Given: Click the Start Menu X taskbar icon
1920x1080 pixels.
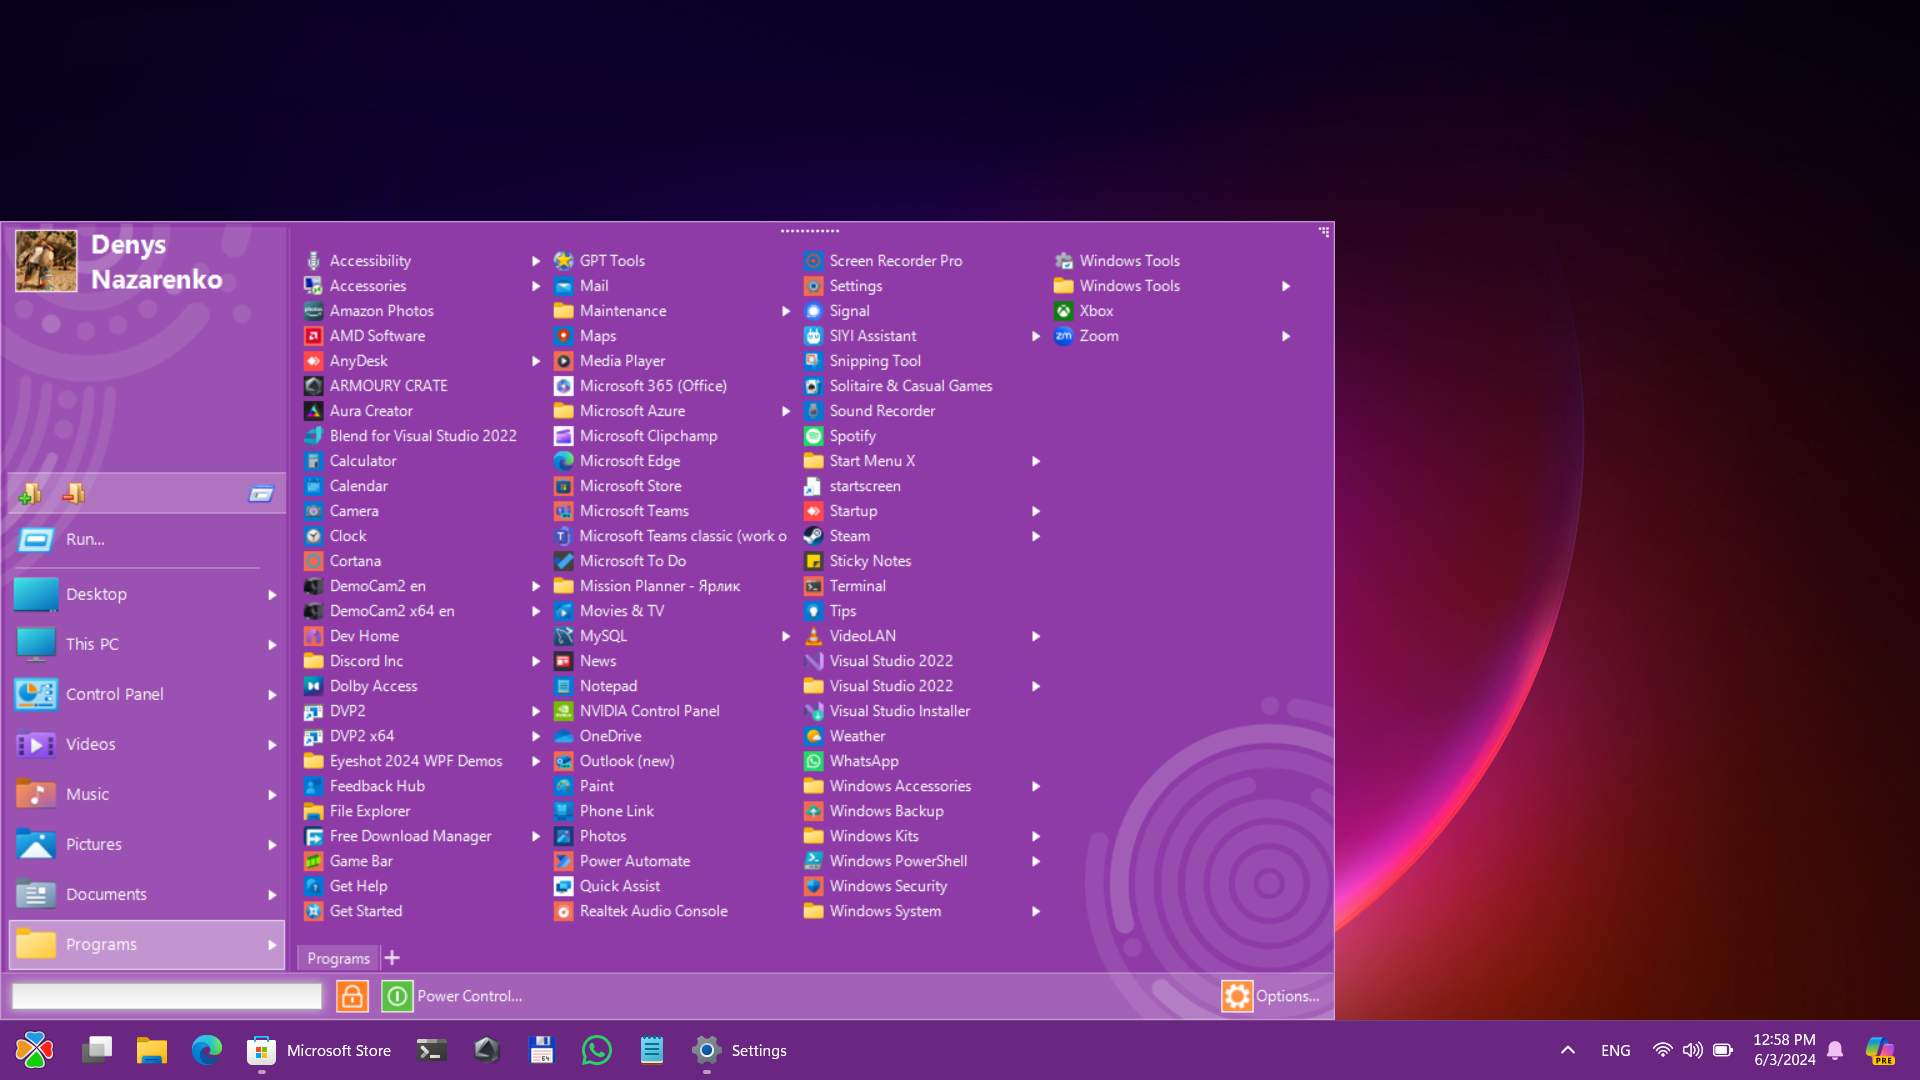Looking at the screenshot, I should click(35, 1050).
